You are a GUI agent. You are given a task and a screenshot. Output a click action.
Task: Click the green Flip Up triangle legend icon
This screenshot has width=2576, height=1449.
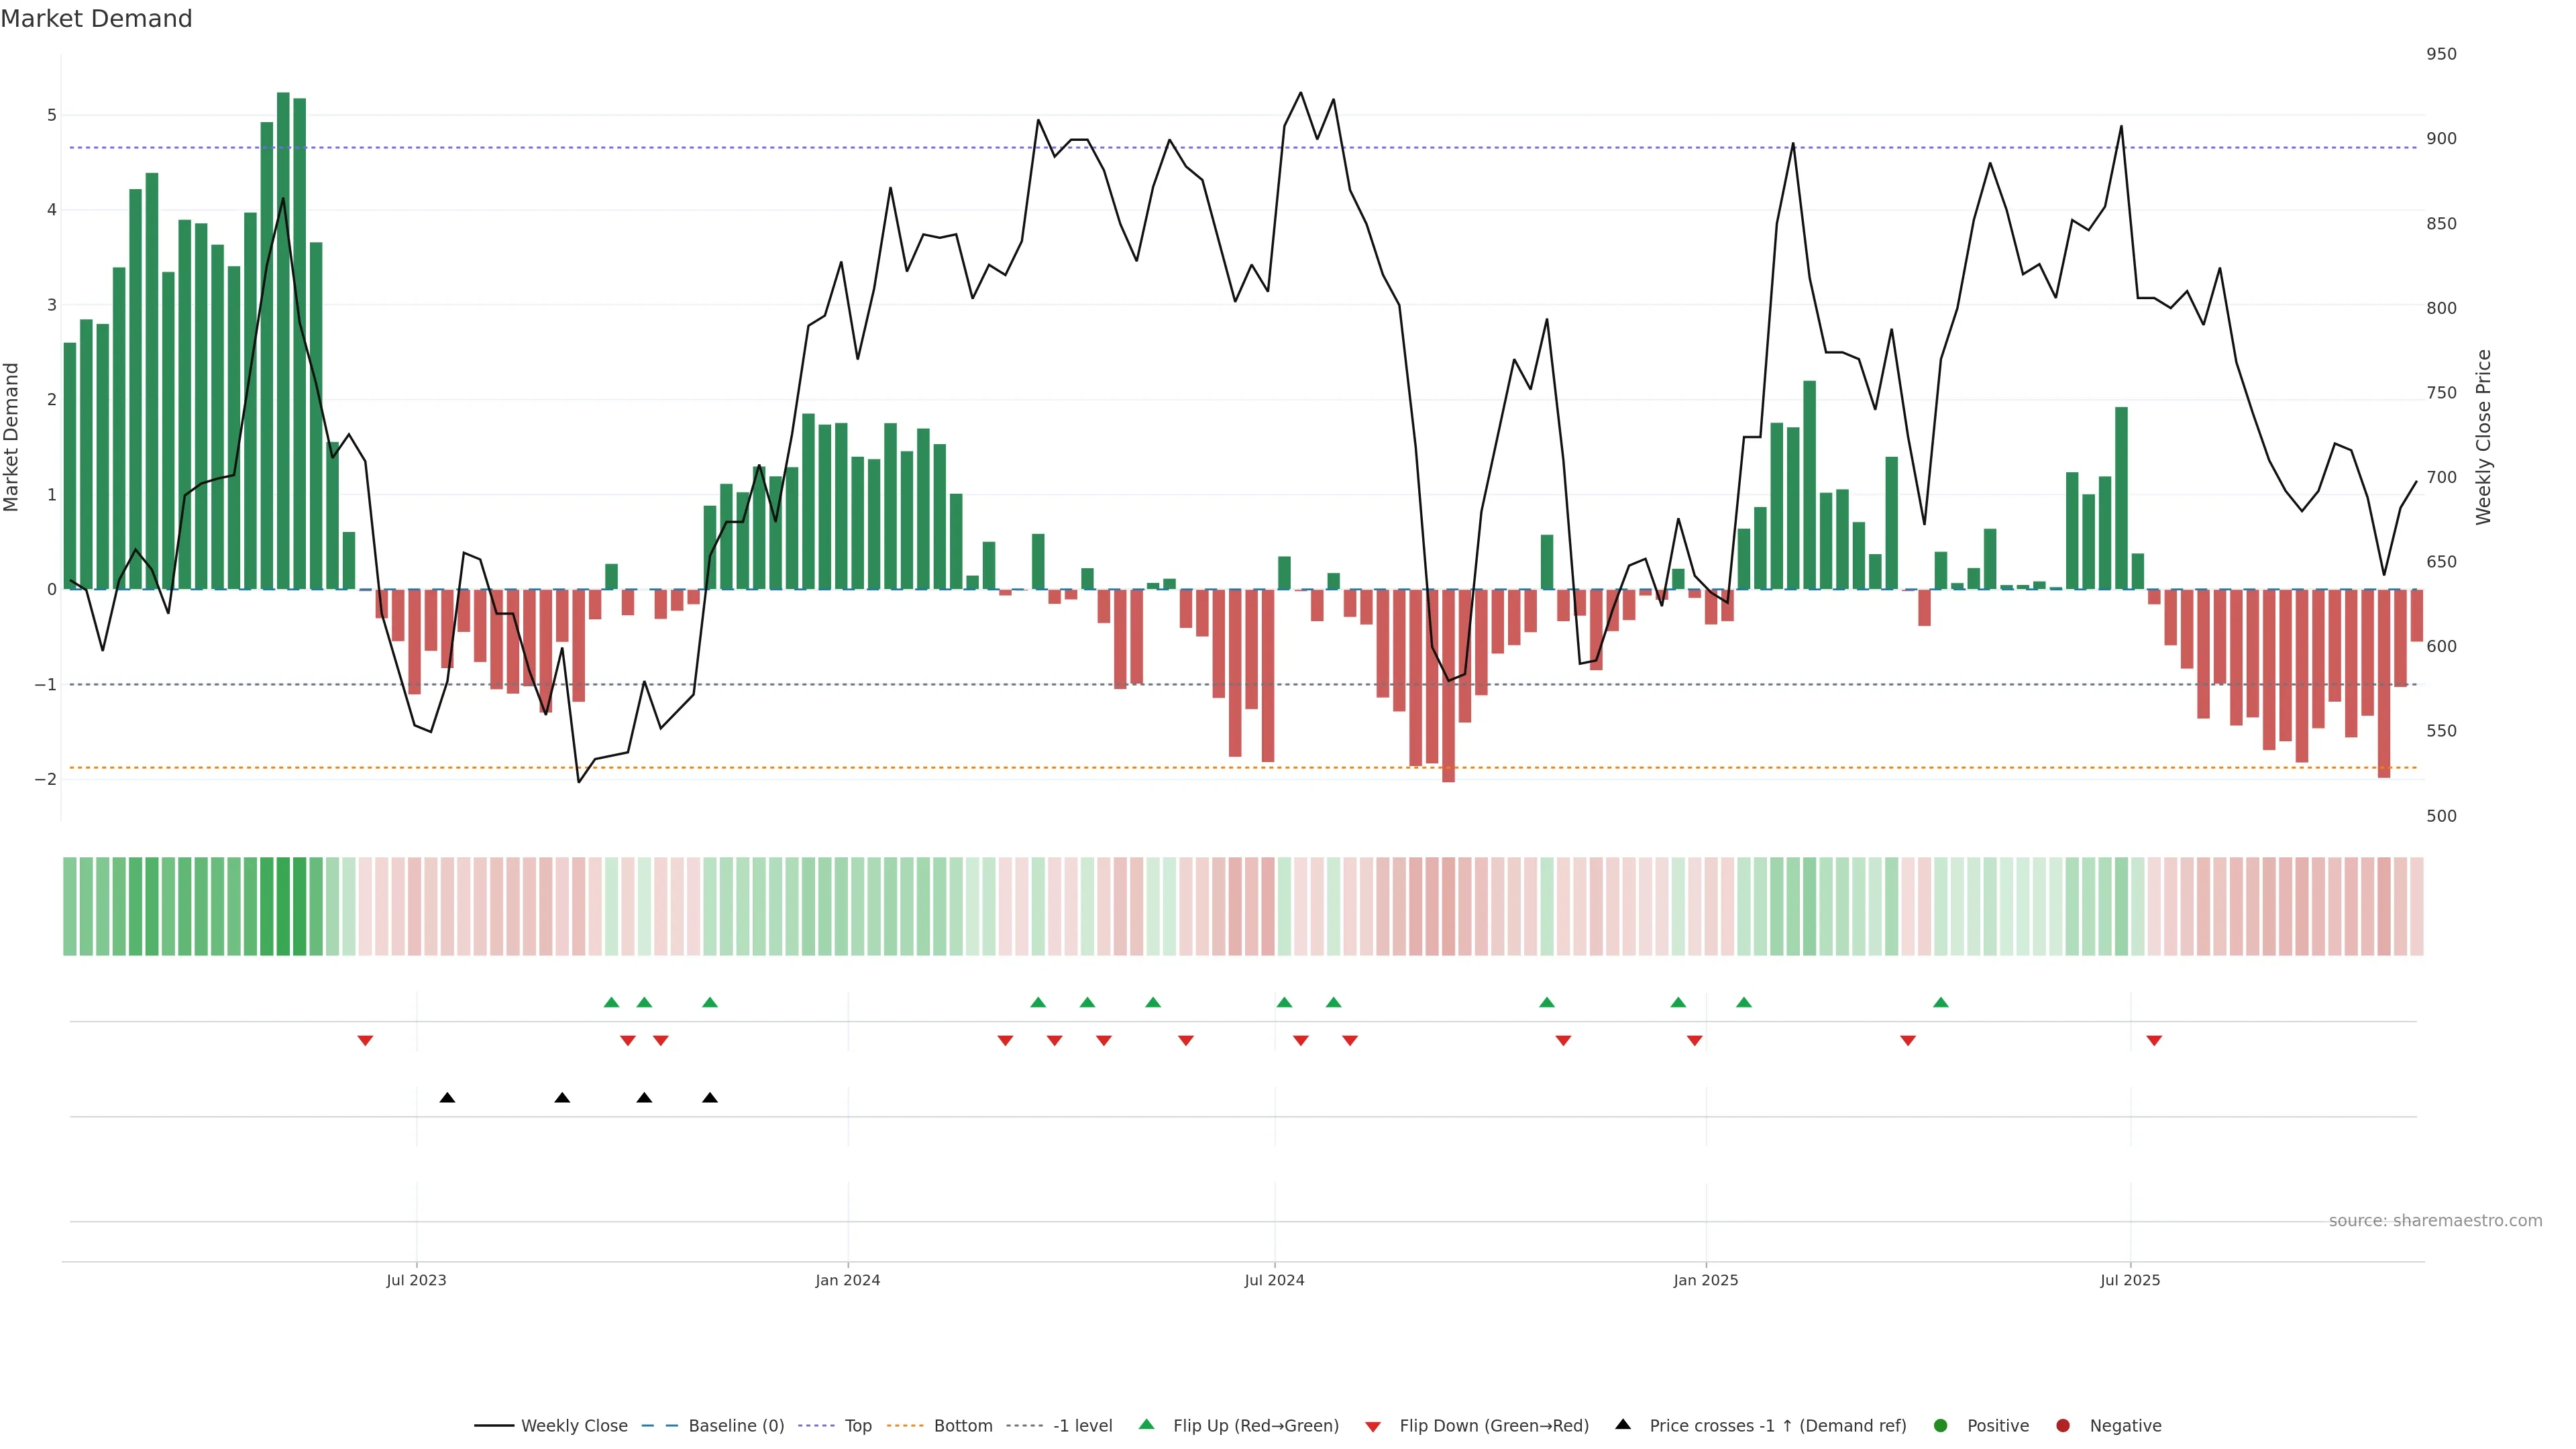pyautogui.click(x=1146, y=1424)
